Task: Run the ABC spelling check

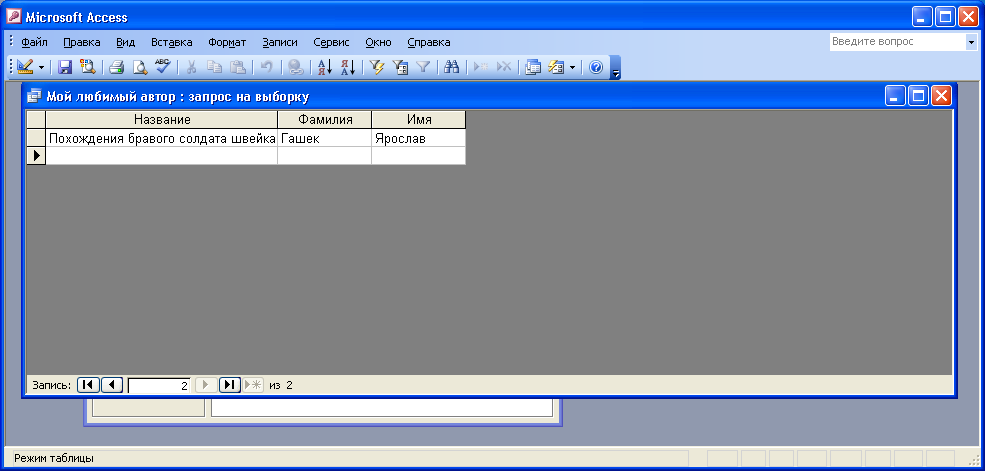Action: pyautogui.click(x=162, y=67)
